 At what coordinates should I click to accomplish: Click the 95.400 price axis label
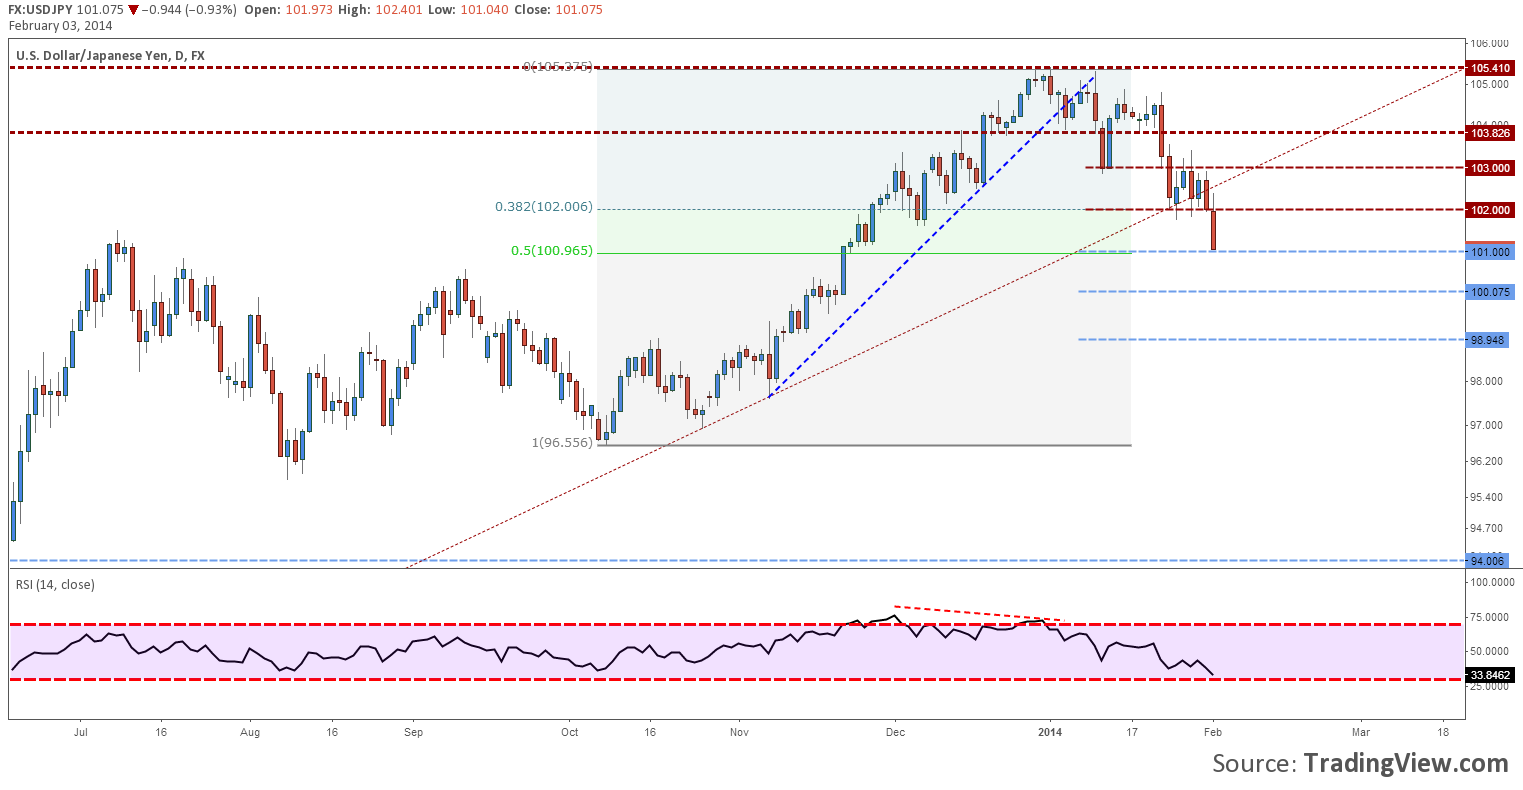[1487, 498]
